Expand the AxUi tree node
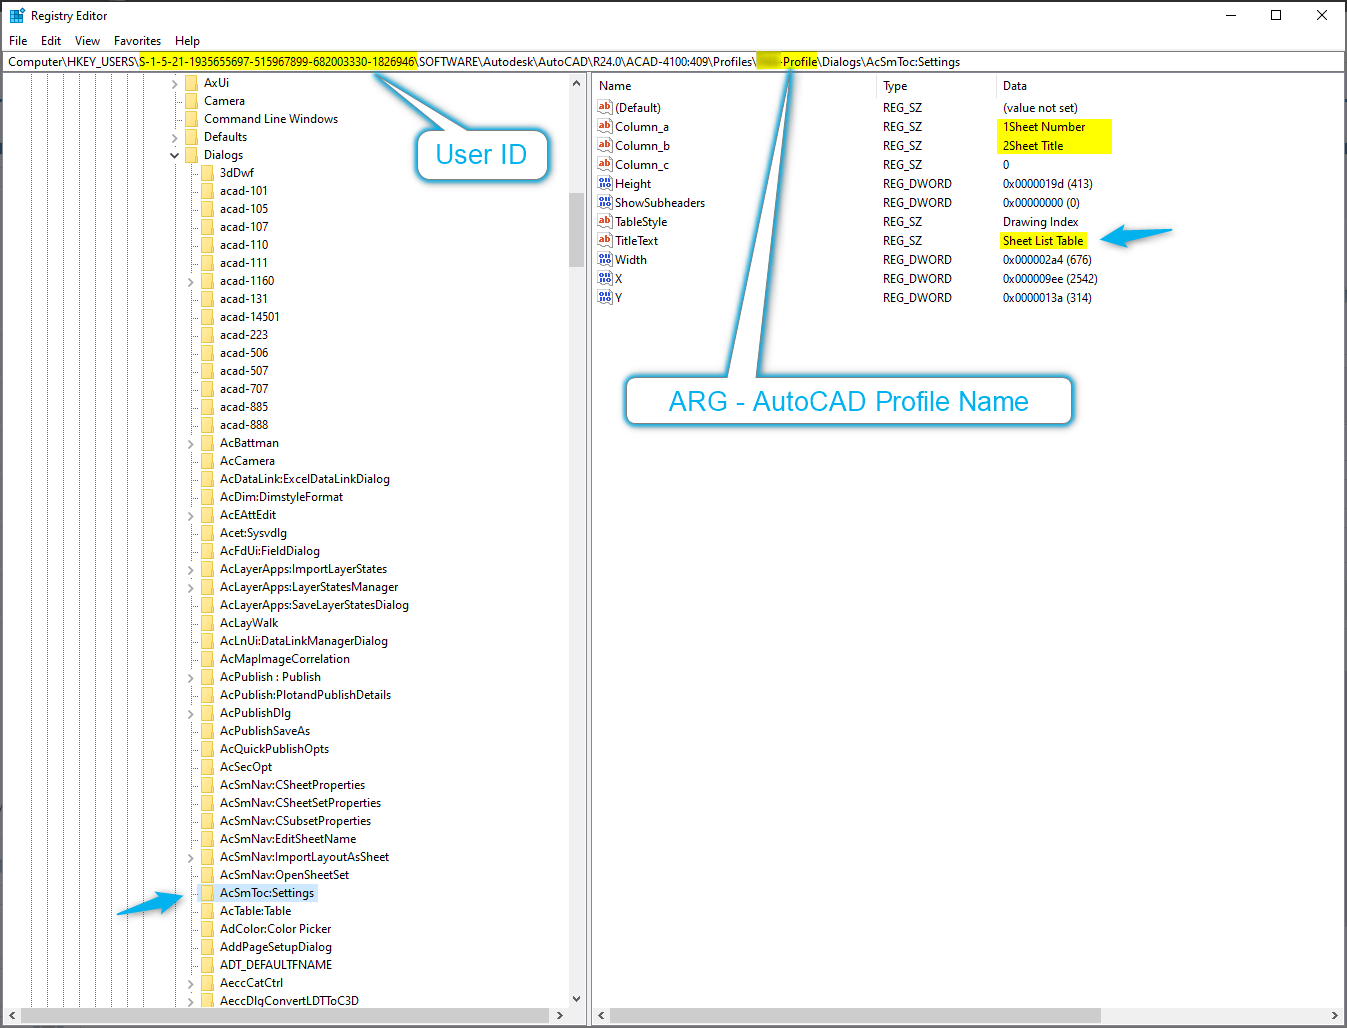This screenshot has height=1028, width=1347. (175, 83)
